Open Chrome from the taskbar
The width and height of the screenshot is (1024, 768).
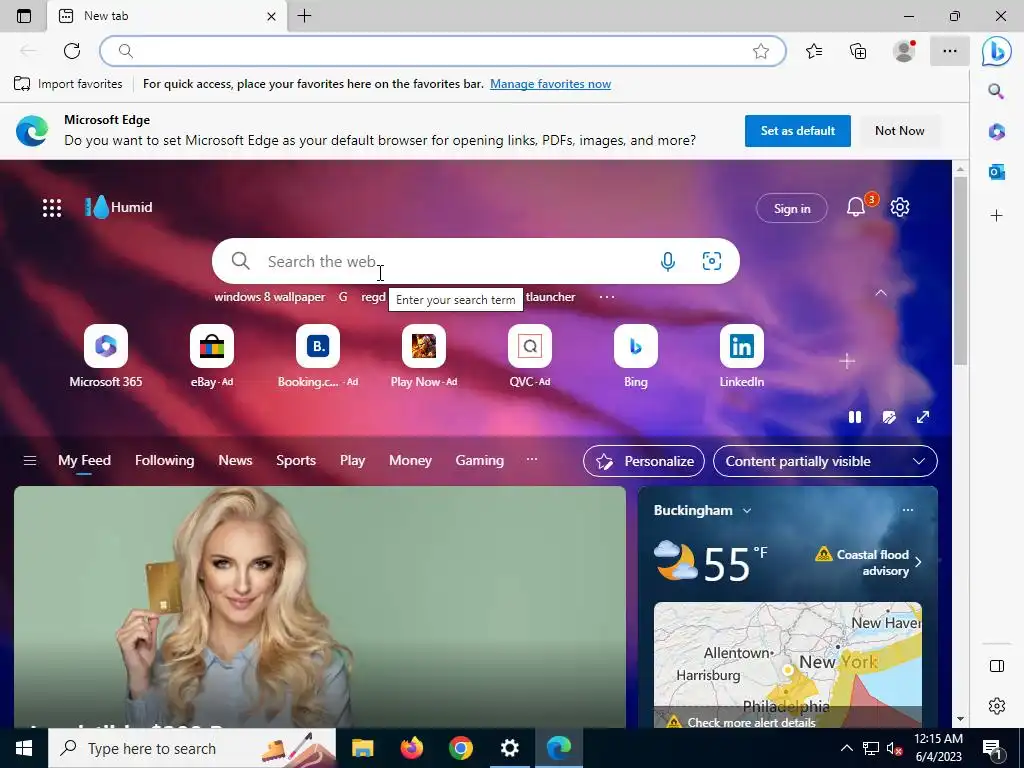[x=460, y=748]
